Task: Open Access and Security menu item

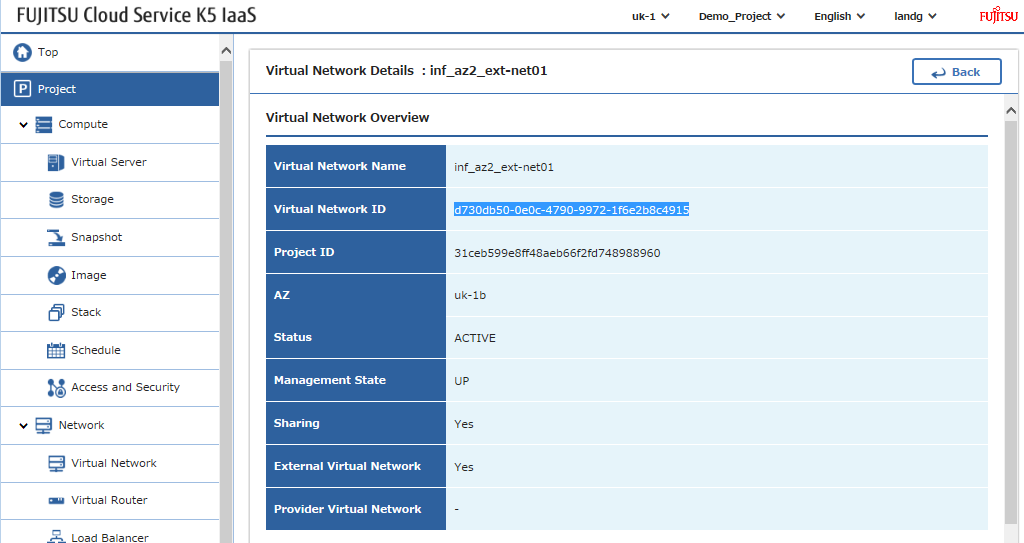Action: [110, 387]
